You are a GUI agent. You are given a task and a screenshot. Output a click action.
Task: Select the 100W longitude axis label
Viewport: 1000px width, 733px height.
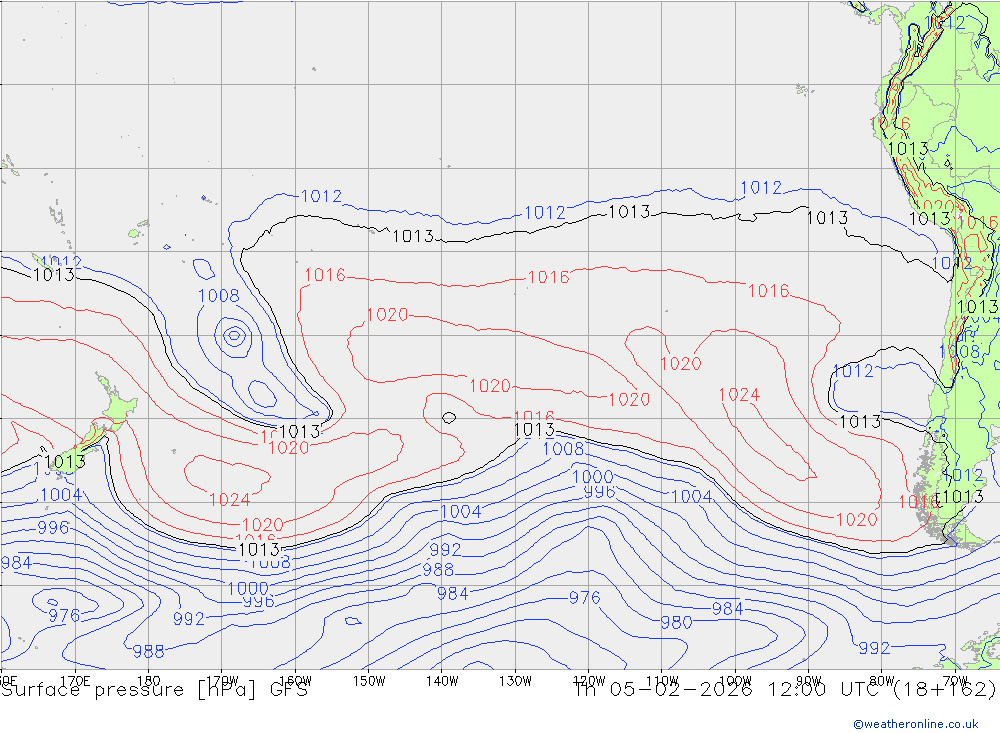pos(735,681)
